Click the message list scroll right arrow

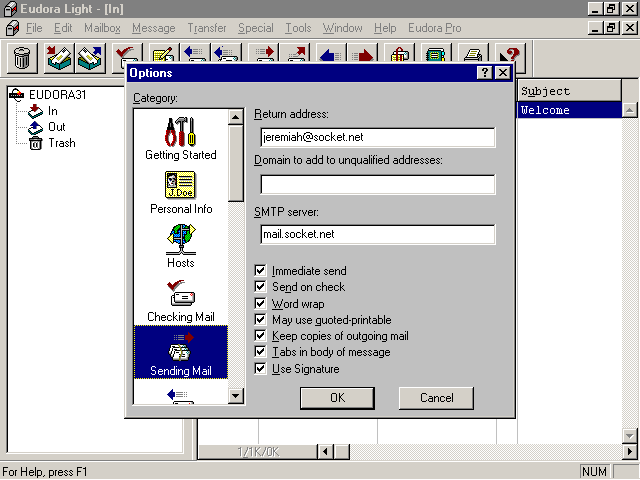point(630,451)
